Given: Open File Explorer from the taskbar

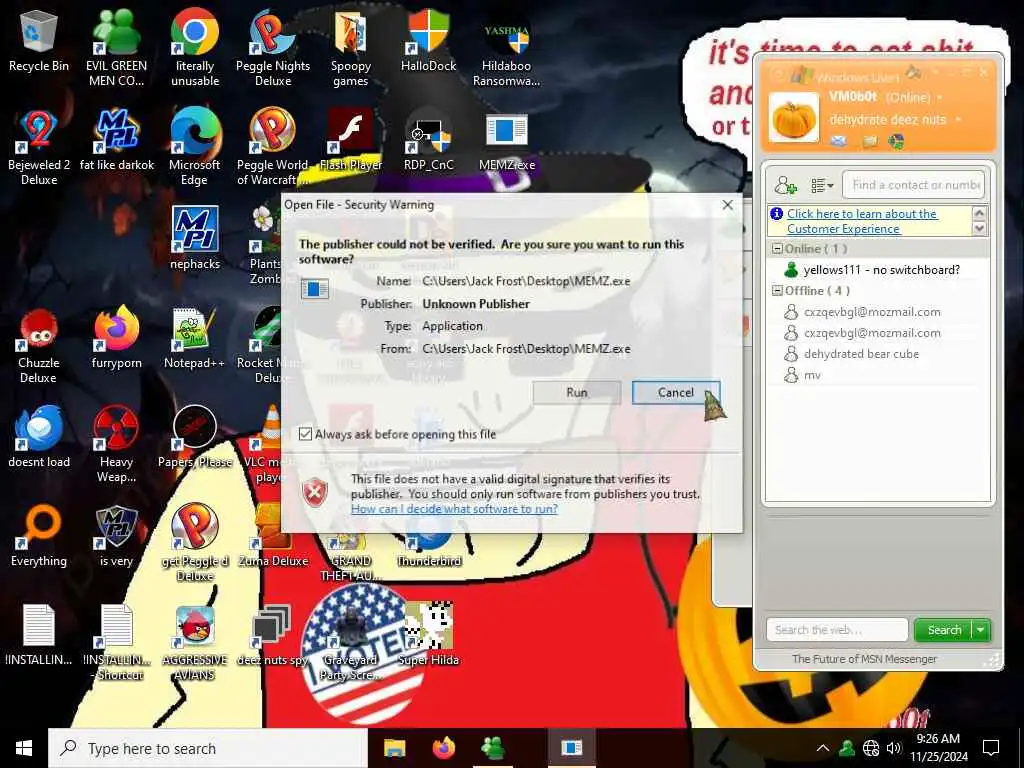Looking at the screenshot, I should click(x=394, y=748).
